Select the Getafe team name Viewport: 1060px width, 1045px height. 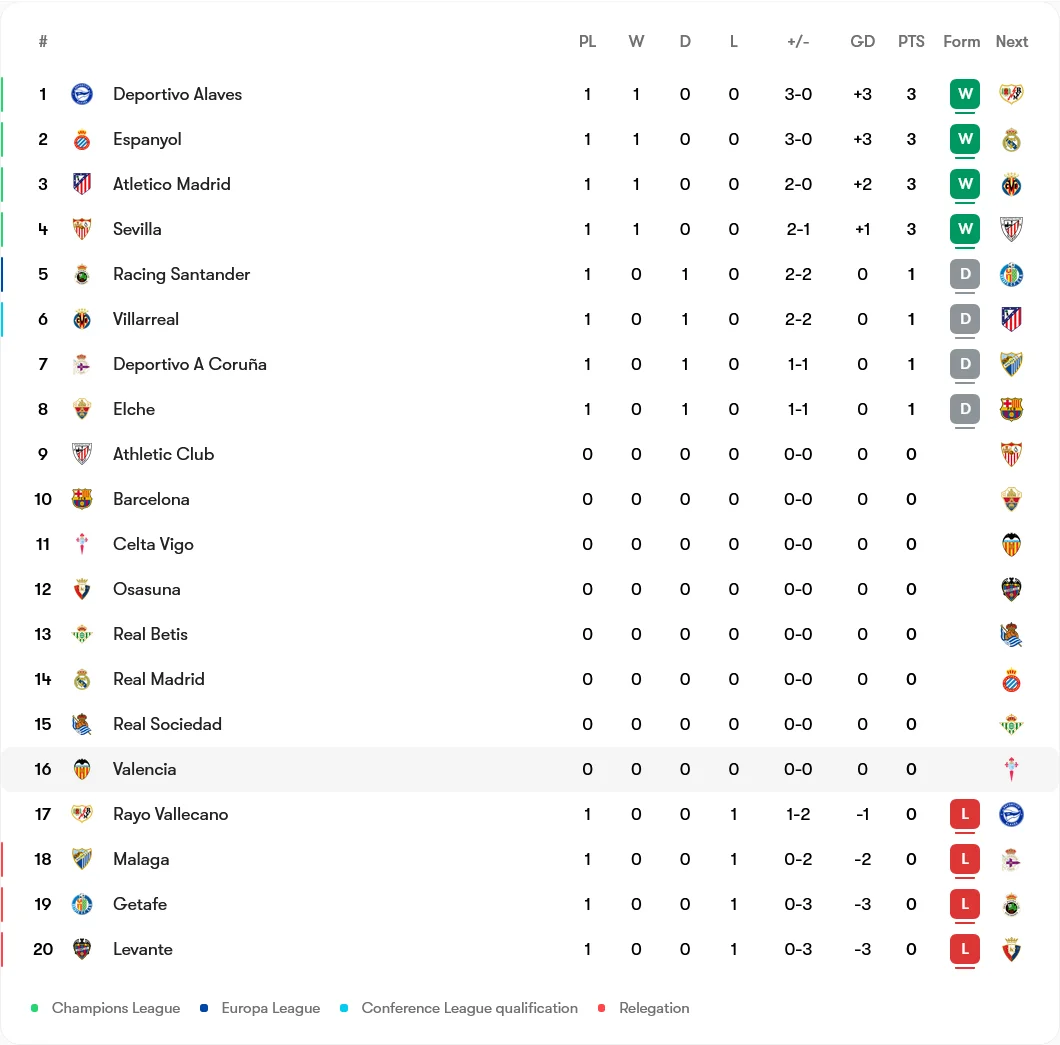click(x=140, y=904)
